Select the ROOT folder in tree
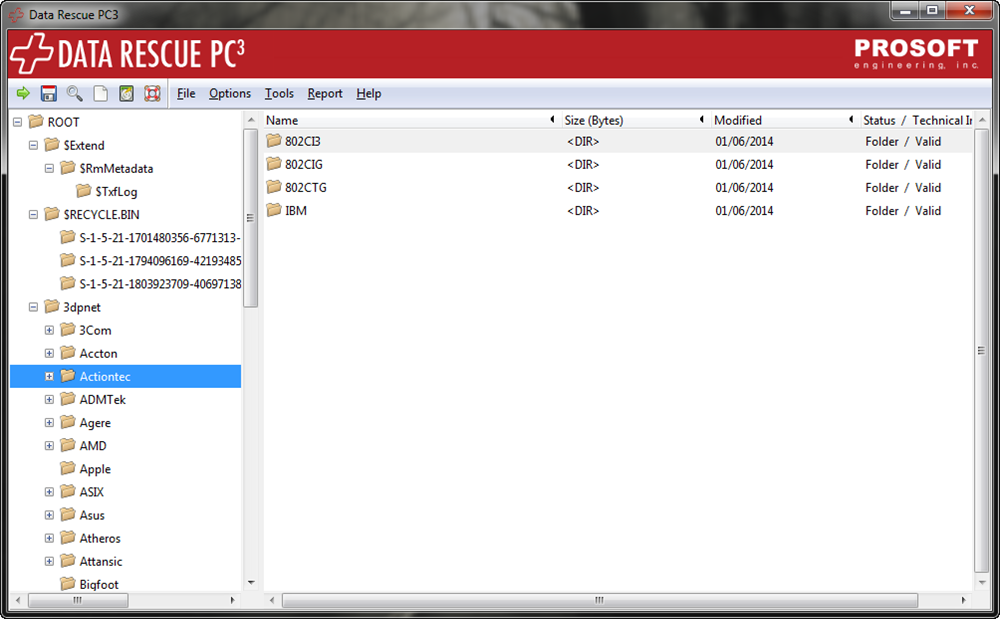 54,122
